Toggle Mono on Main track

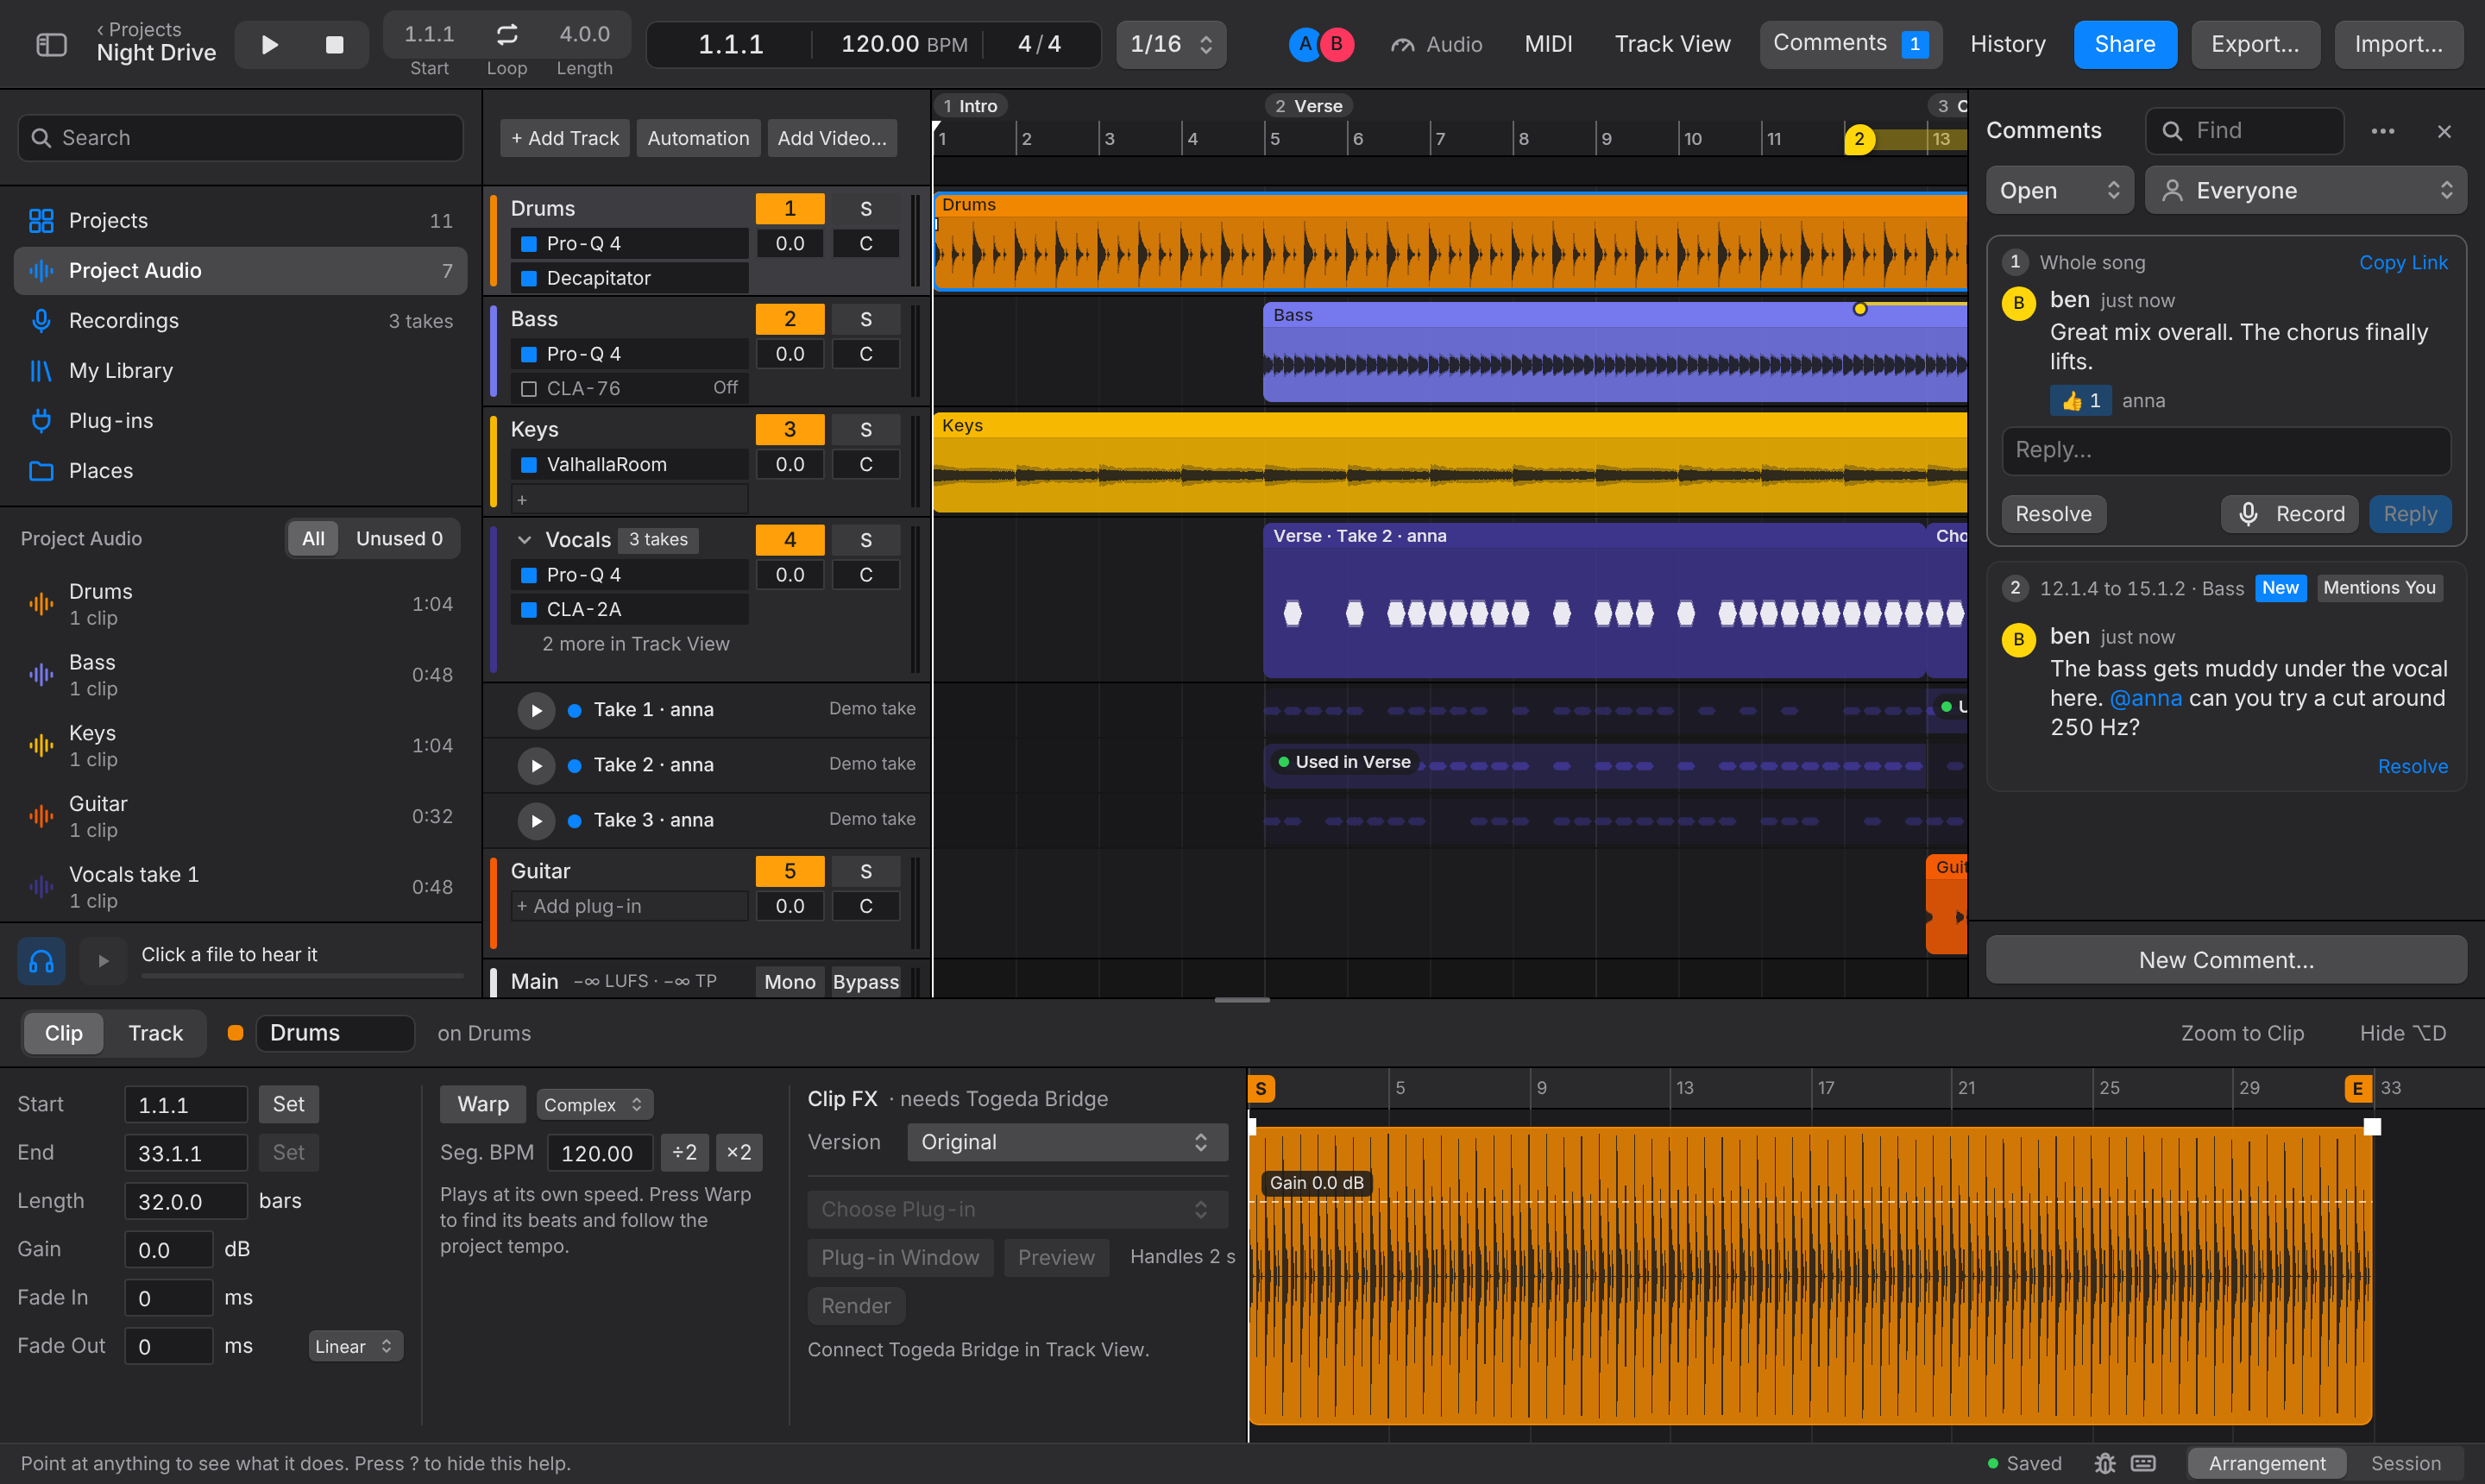coord(789,981)
